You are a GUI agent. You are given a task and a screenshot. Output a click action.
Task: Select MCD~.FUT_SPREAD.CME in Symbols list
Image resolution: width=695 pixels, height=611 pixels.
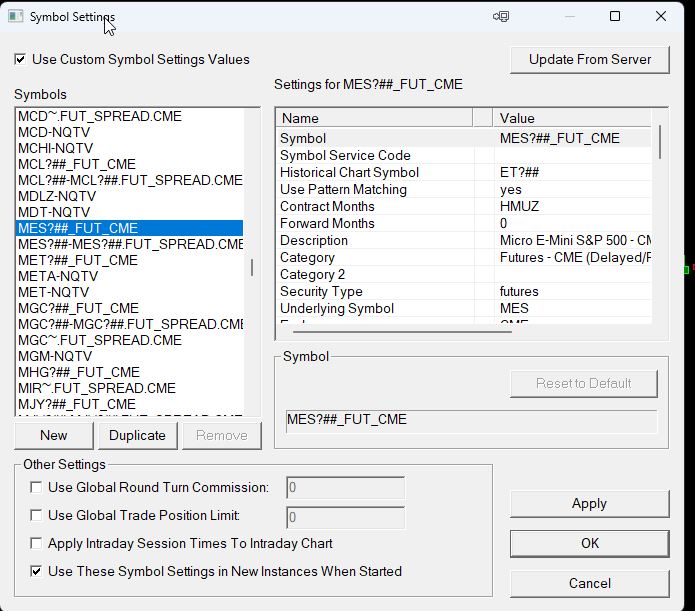[x=129, y=116]
